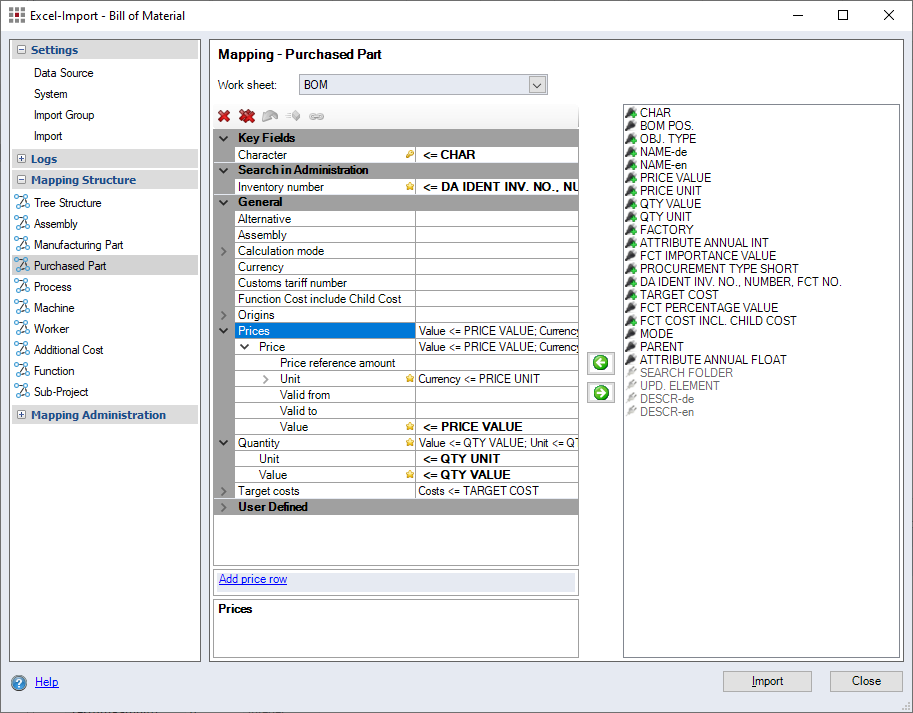Click the key icon in Character row
The width and height of the screenshot is (913, 713).
(409, 155)
